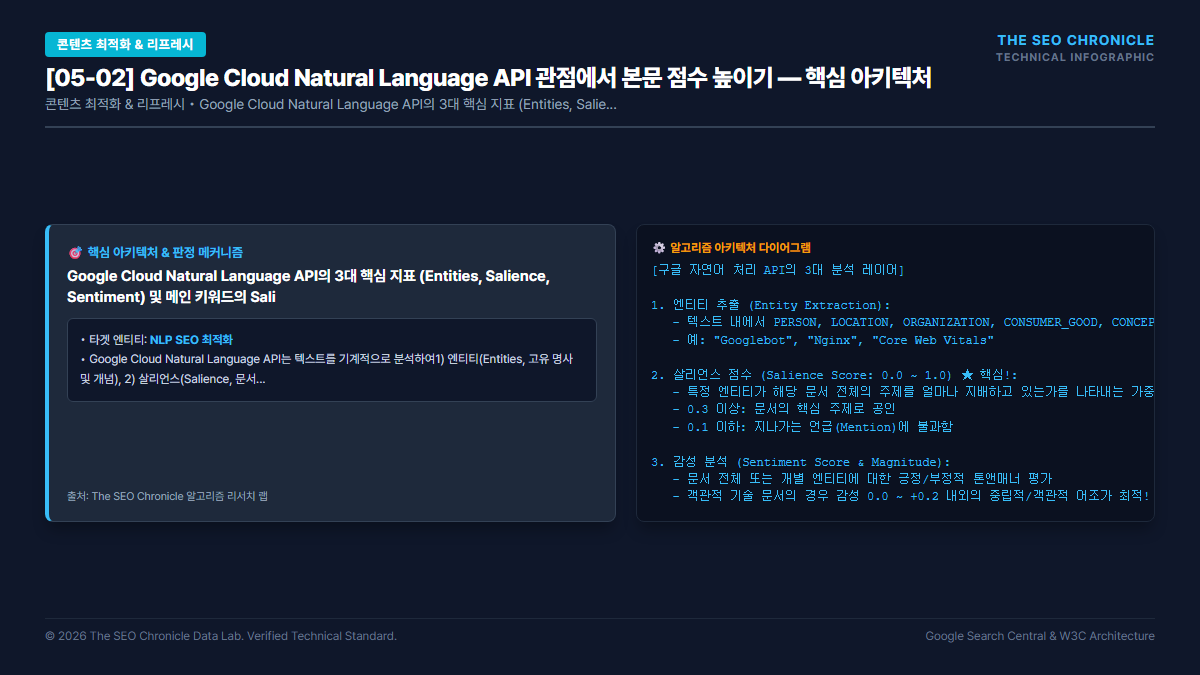The height and width of the screenshot is (675, 1200).
Task: Click the 1. 엔티티 추출 (Entity Extraction) line
Action: click(770, 305)
